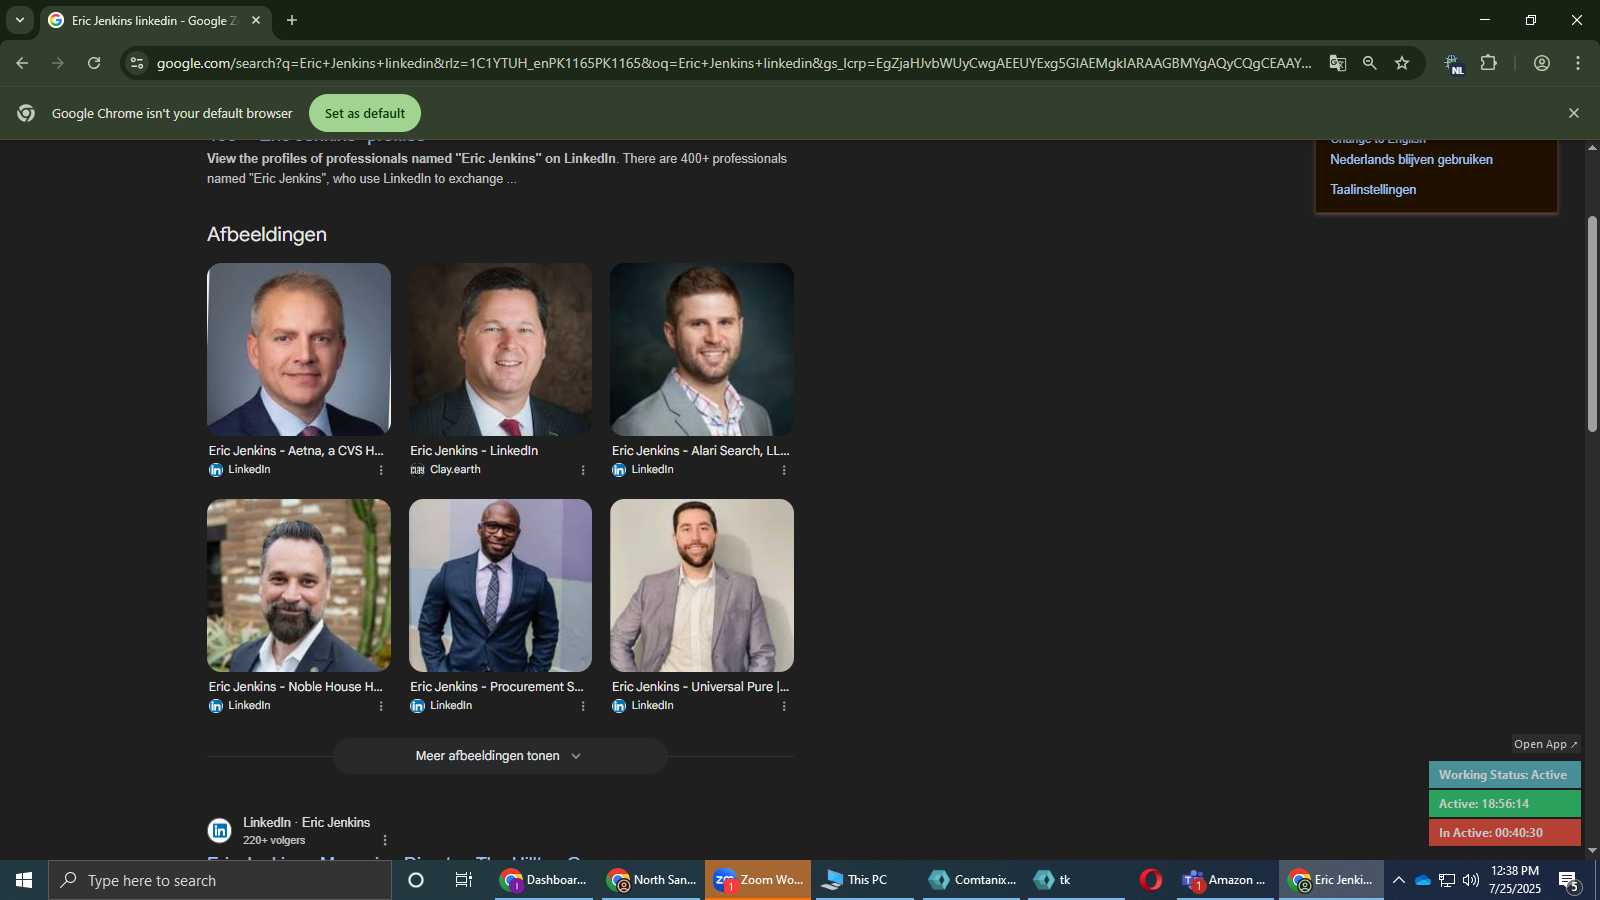
Task: Open notification center in taskbar
Action: click(1569, 881)
